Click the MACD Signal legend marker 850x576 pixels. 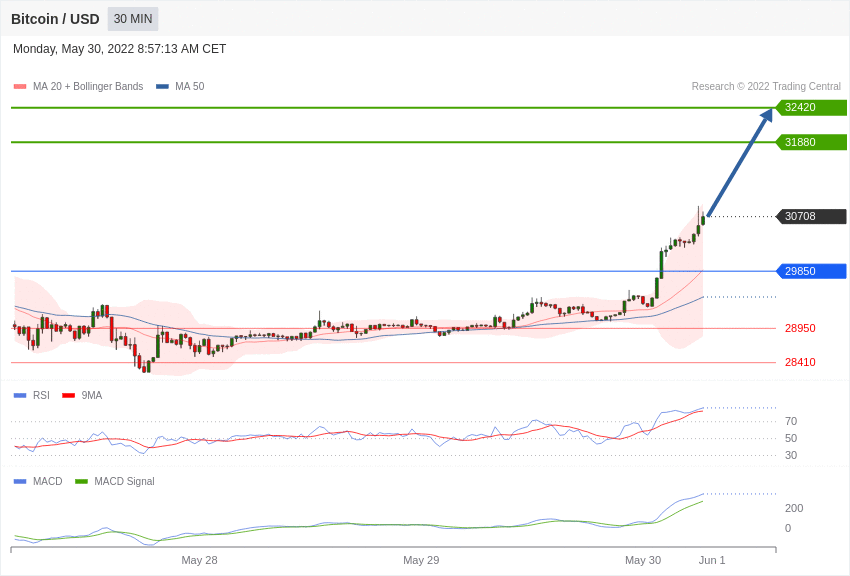tap(81, 481)
